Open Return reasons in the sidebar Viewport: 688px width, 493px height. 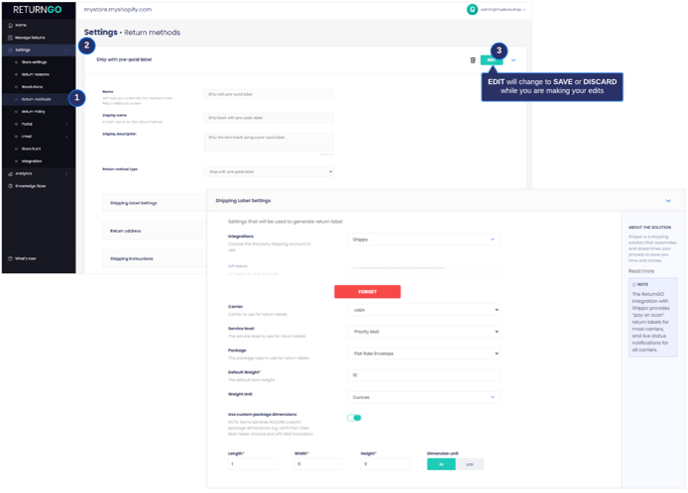(x=36, y=75)
